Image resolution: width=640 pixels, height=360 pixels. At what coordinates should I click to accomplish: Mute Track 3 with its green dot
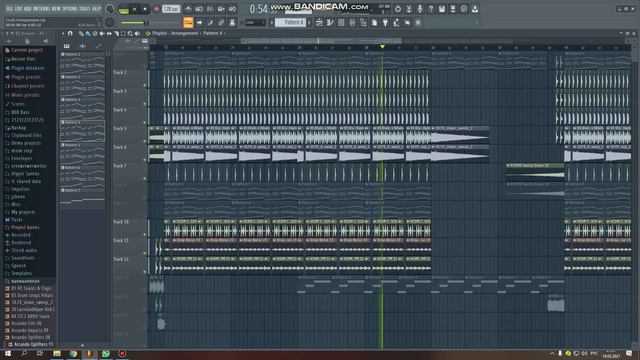tap(145, 104)
